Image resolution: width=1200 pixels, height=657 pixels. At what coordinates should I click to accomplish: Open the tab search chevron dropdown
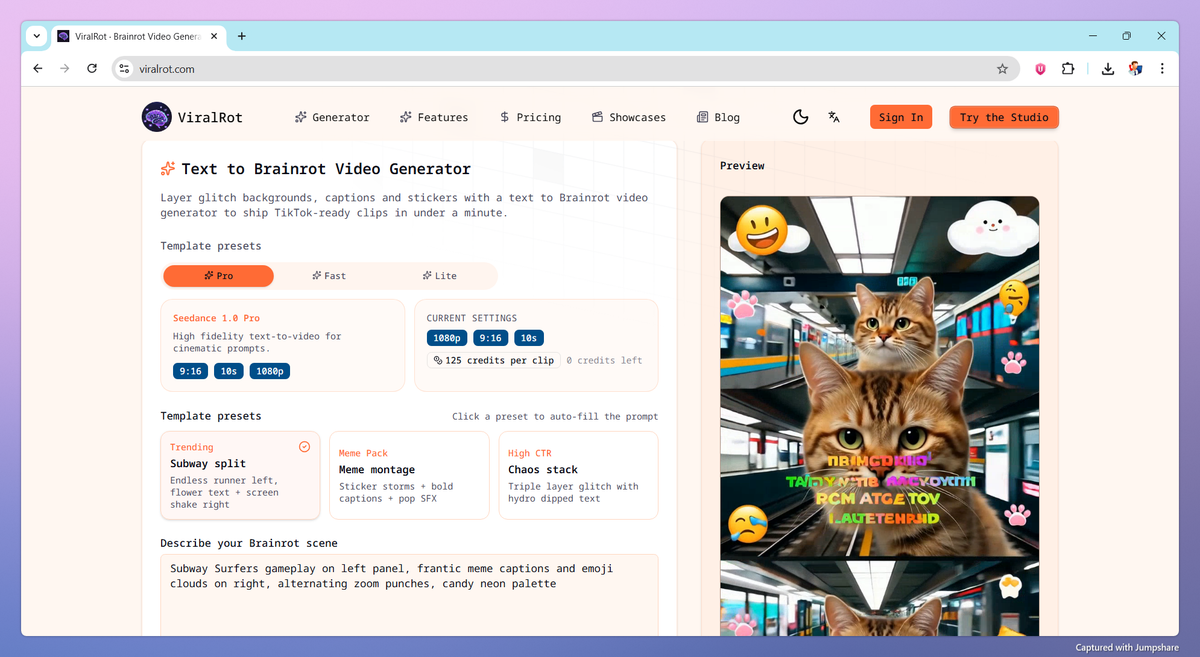pyautogui.click(x=36, y=36)
